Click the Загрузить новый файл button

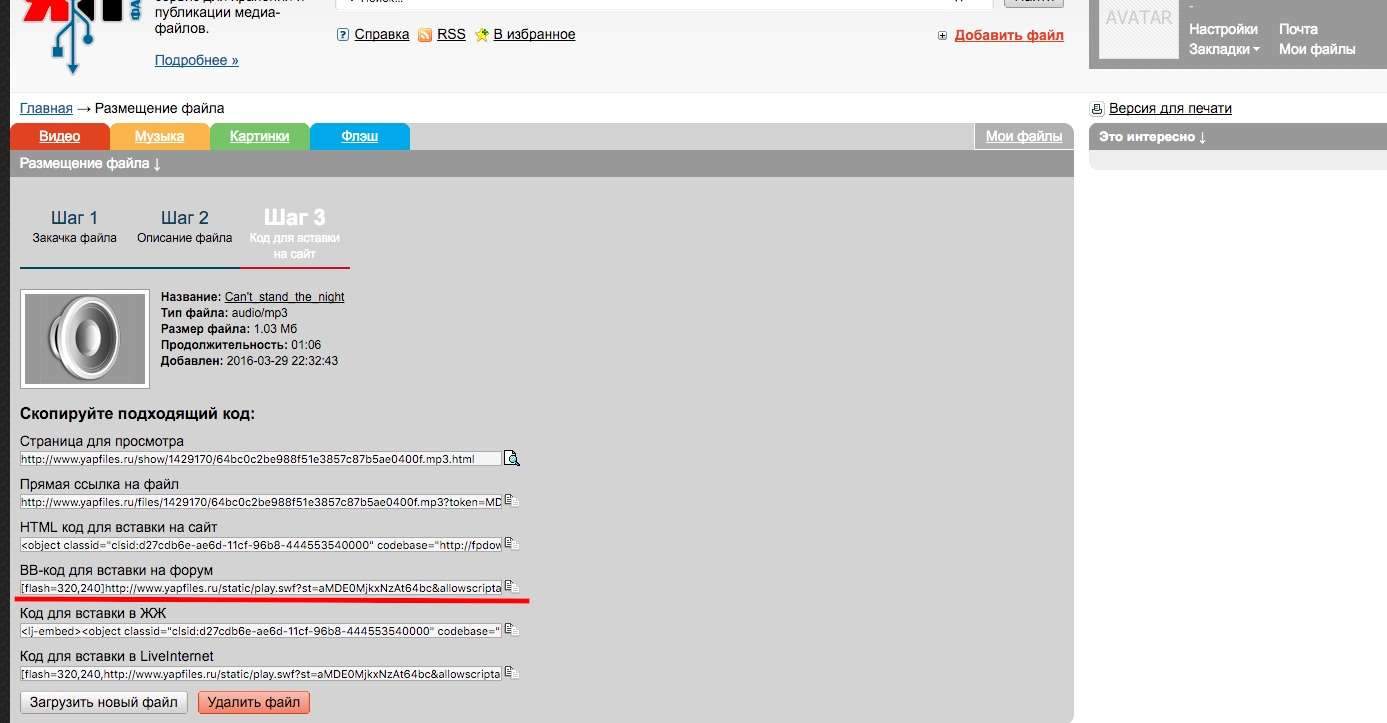pyautogui.click(x=104, y=702)
